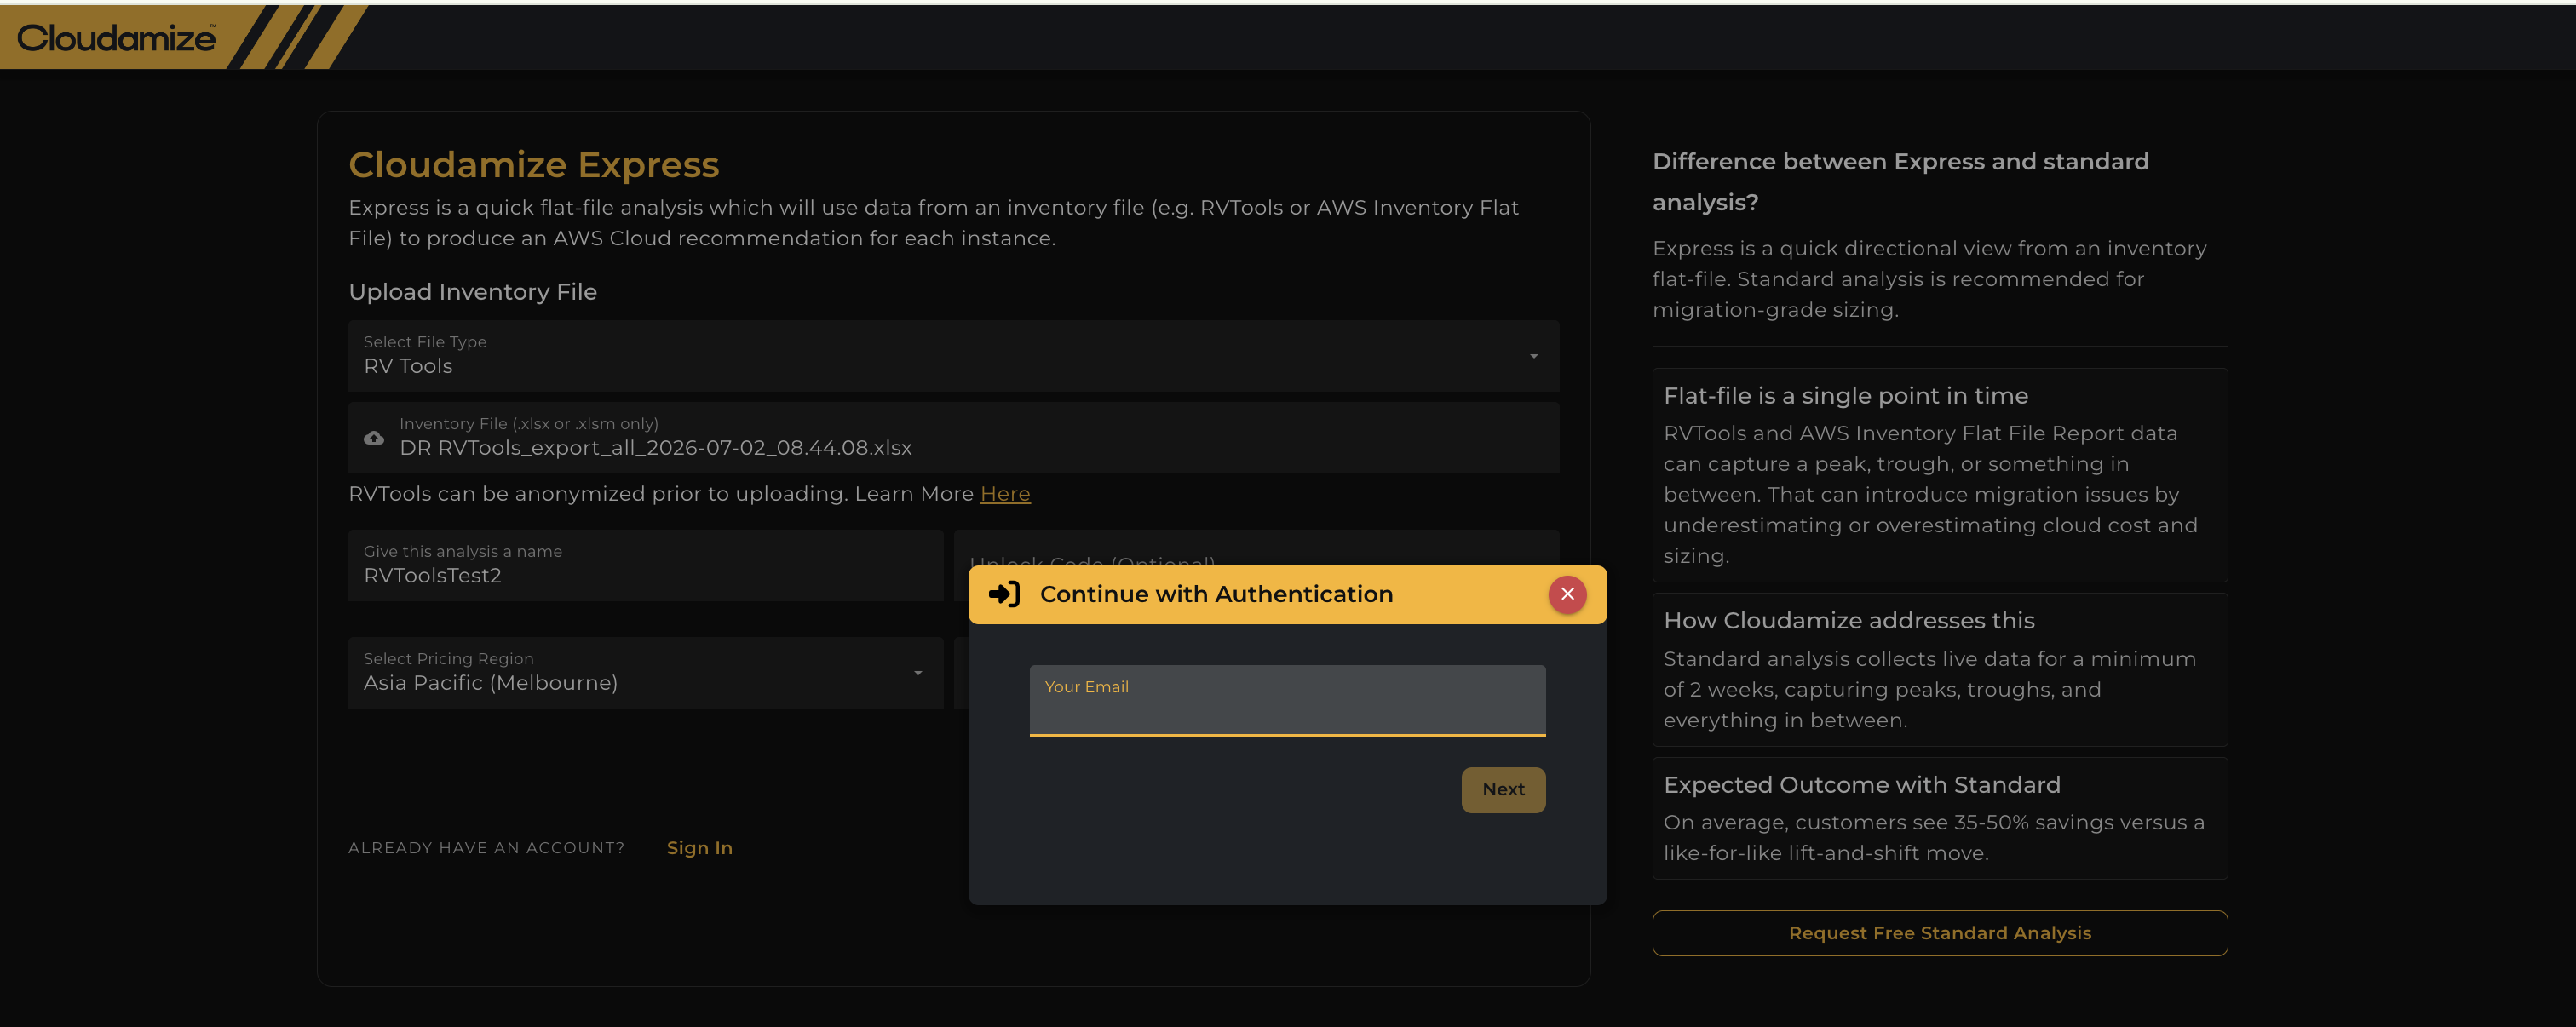
Task: Close the authentication dialog
Action: (x=1567, y=594)
